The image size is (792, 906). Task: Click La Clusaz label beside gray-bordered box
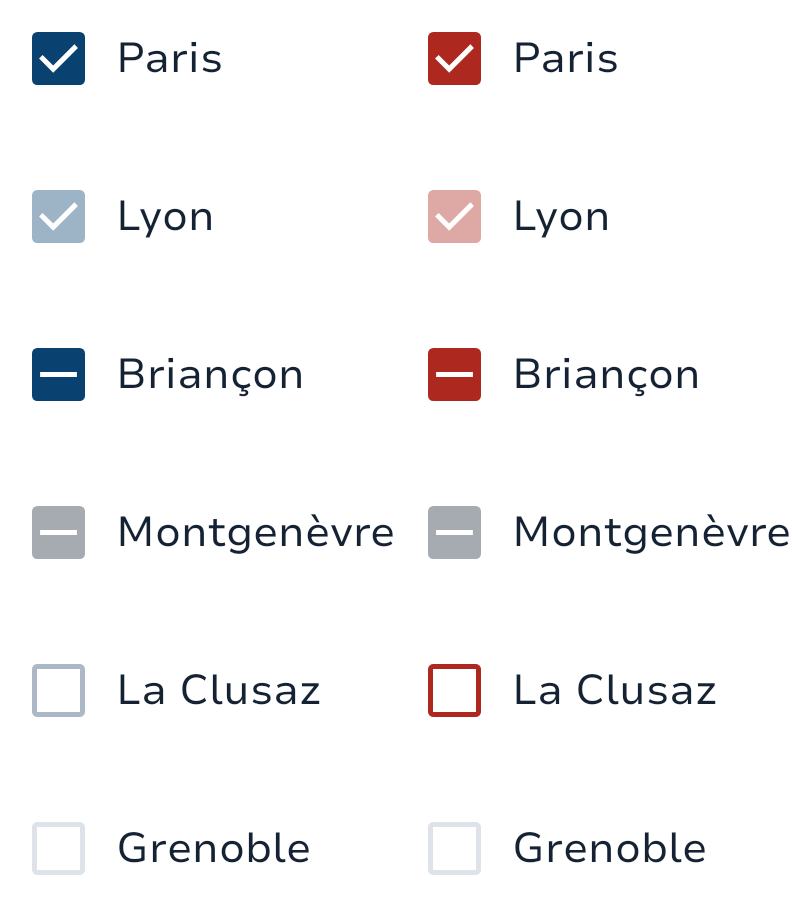point(218,691)
